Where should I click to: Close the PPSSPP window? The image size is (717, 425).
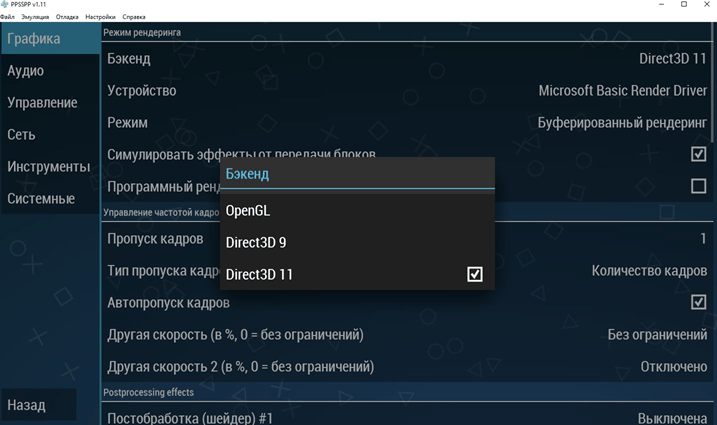tap(706, 4)
